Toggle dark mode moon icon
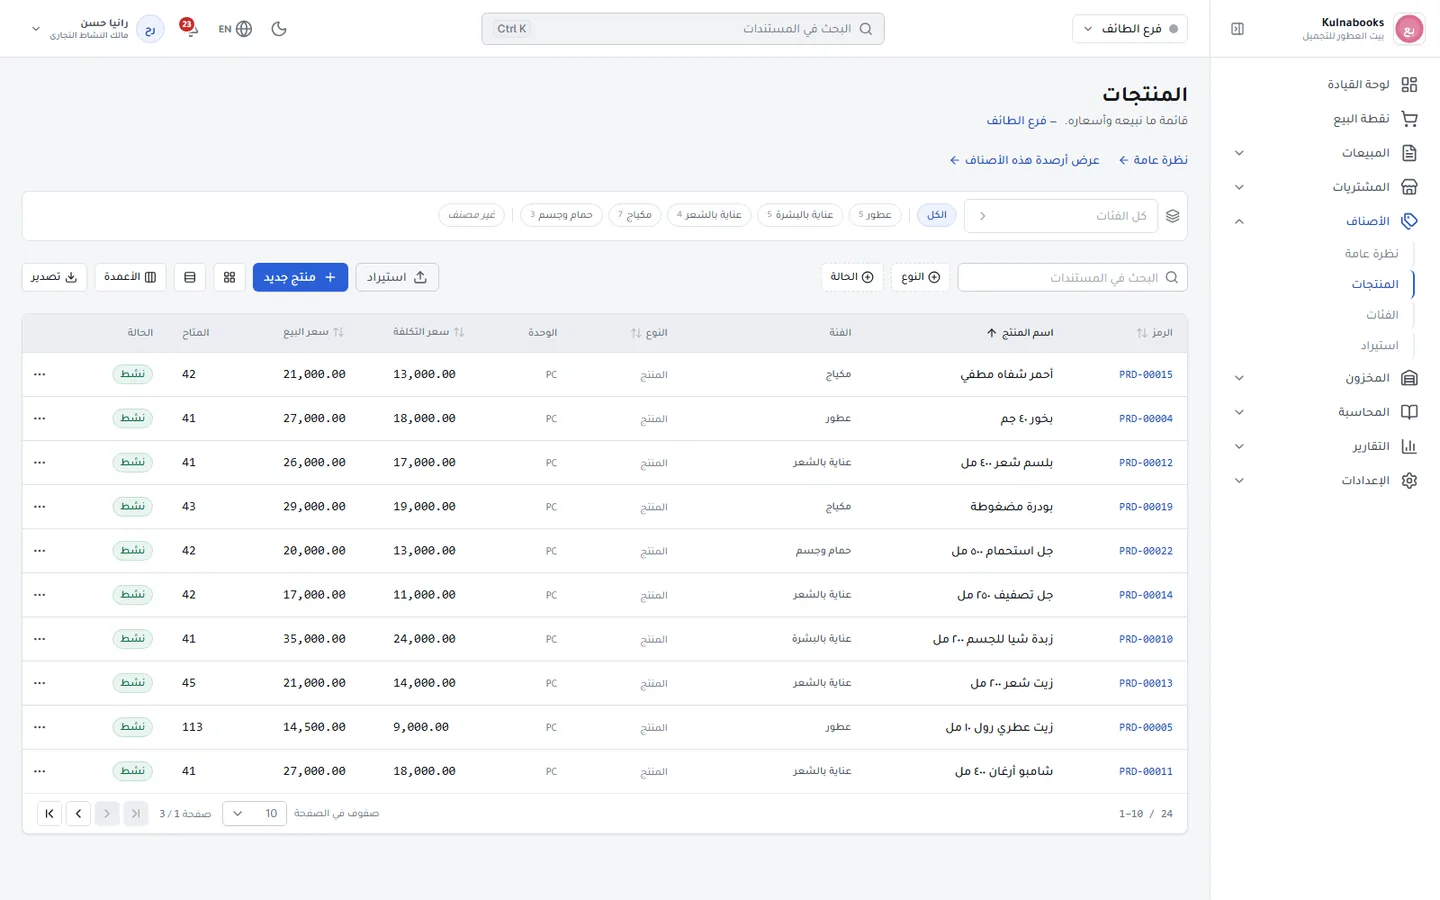The height and width of the screenshot is (900, 1440). 279,29
